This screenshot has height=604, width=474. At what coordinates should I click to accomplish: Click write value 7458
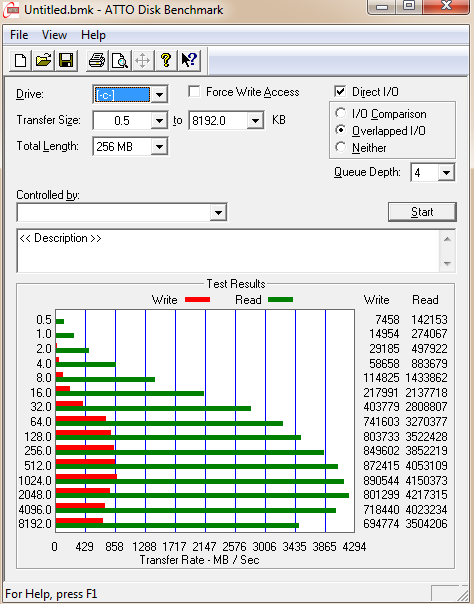pos(387,319)
